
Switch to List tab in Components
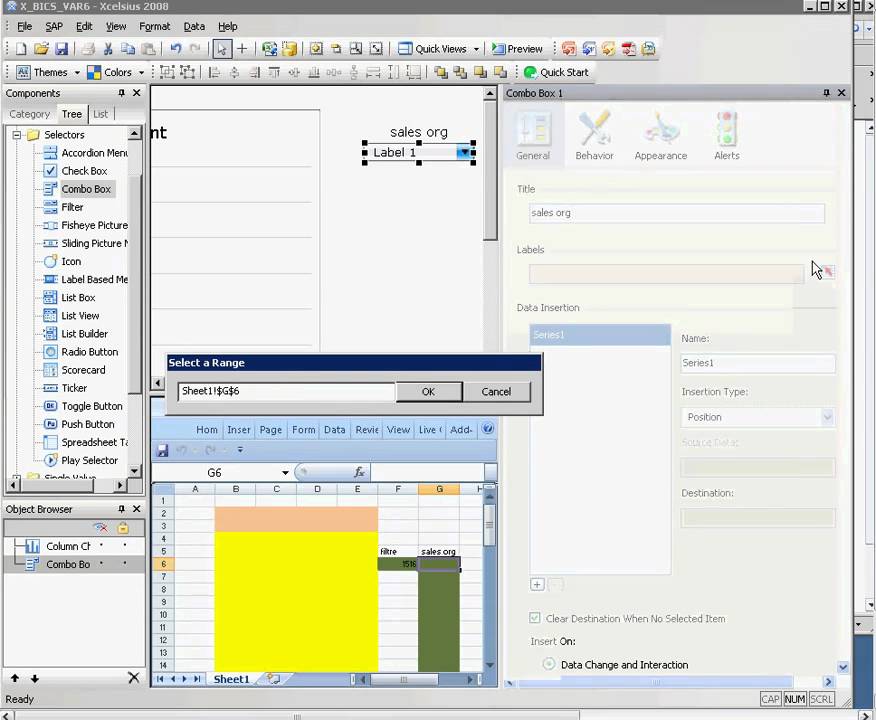point(101,114)
